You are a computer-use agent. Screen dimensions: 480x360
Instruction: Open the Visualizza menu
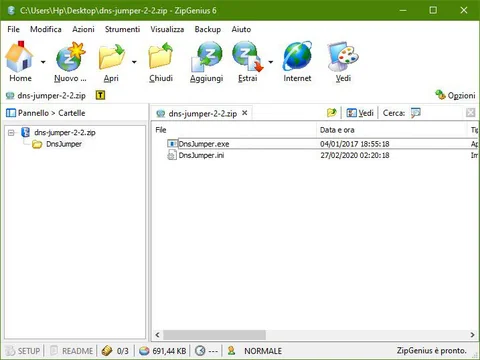pos(167,29)
